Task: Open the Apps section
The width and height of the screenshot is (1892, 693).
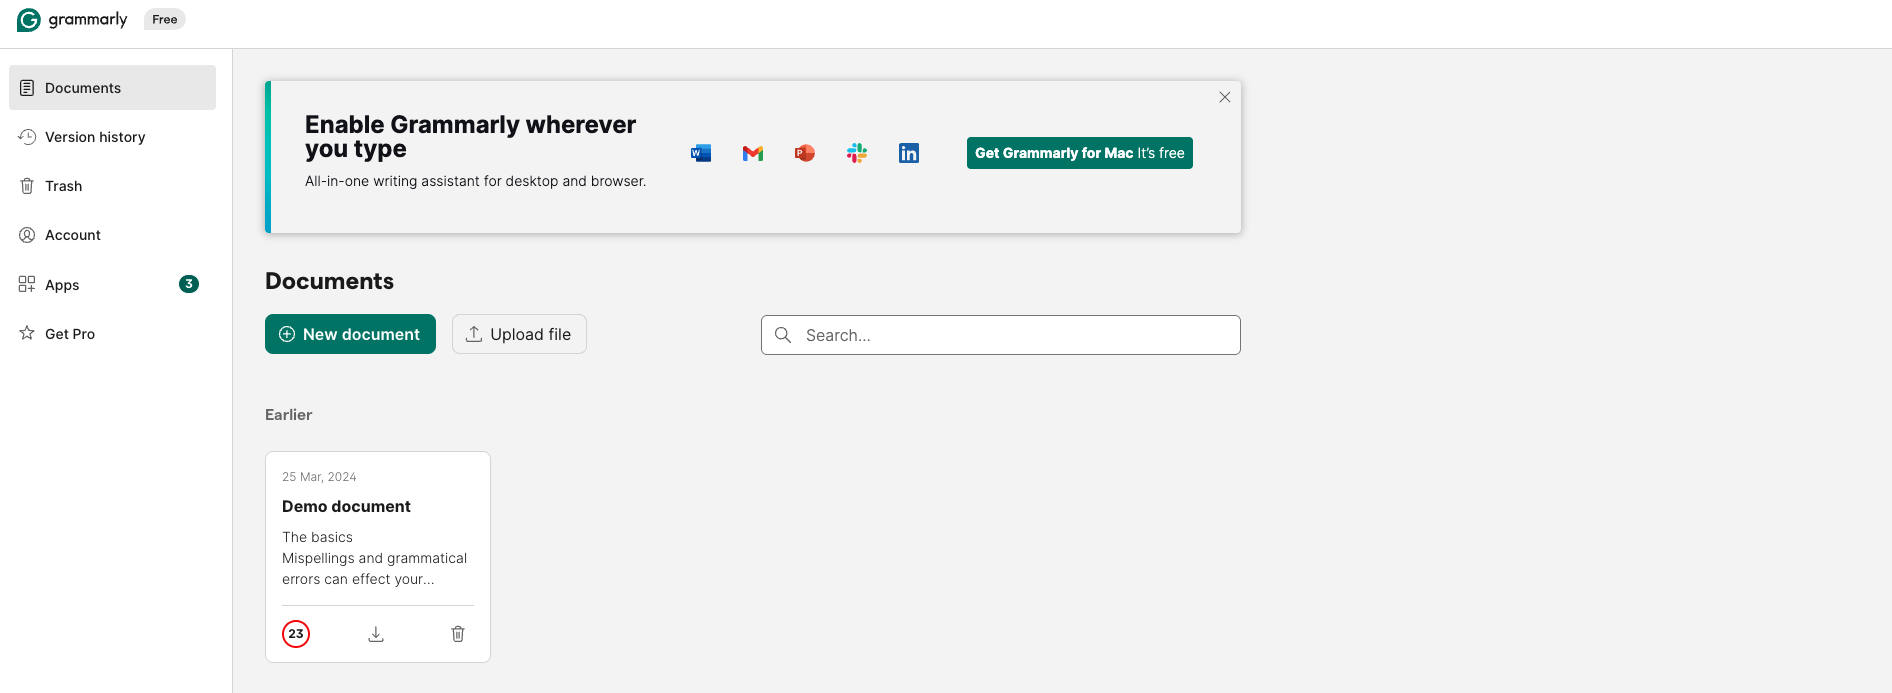Action: coord(112,284)
